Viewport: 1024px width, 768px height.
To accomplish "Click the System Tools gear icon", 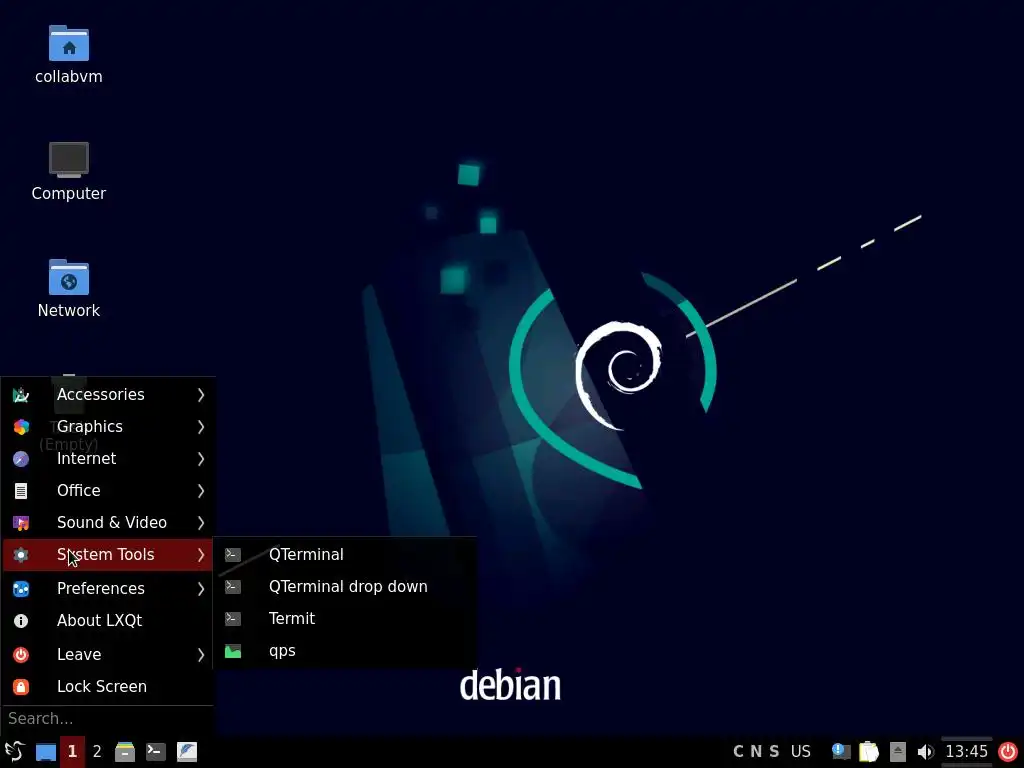I will click(21, 554).
